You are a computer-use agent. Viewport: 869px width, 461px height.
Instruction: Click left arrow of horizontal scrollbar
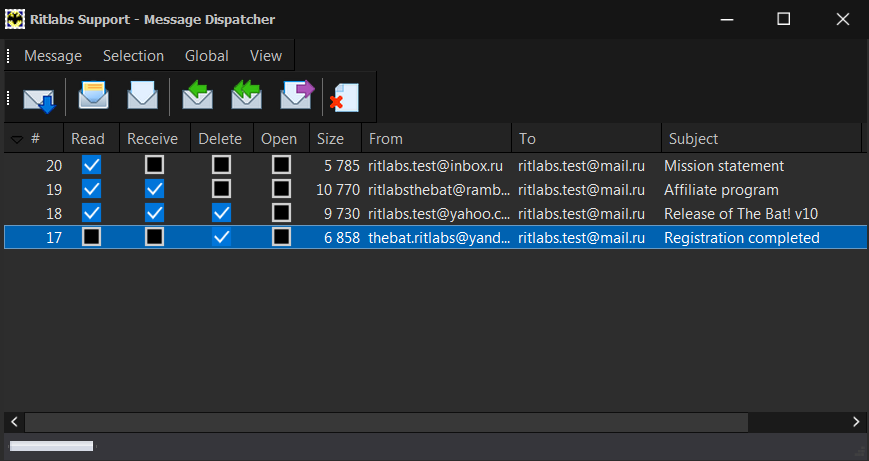[x=14, y=422]
